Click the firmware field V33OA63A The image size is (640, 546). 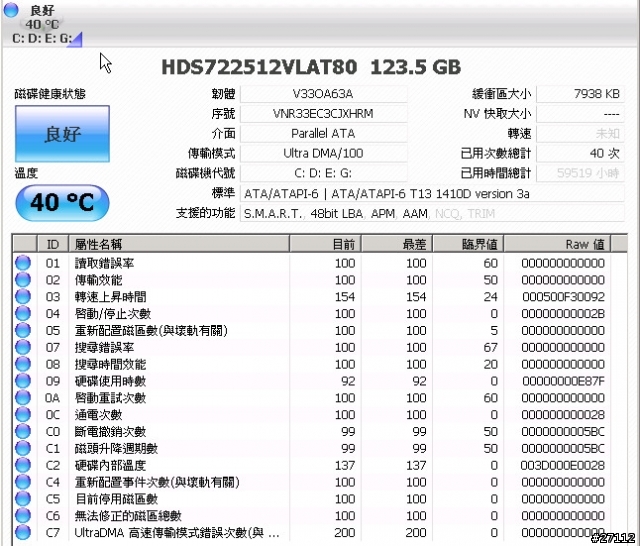(323, 94)
